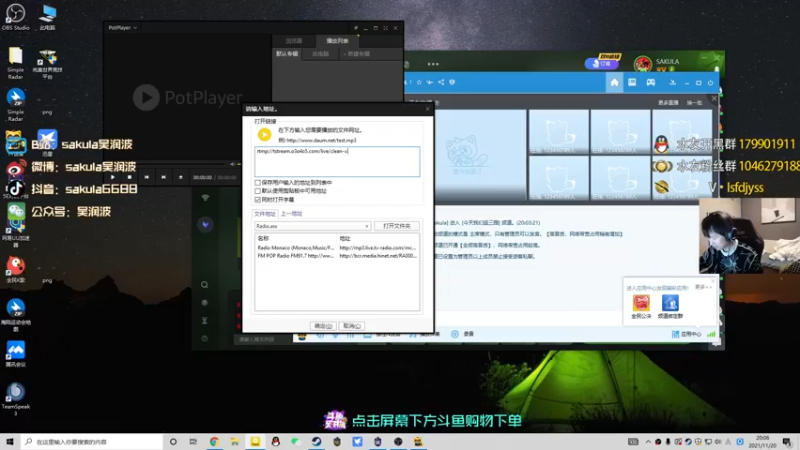Select 此电脑 tab in PotPlayer playlist
This screenshot has width=800, height=450.
(x=320, y=54)
